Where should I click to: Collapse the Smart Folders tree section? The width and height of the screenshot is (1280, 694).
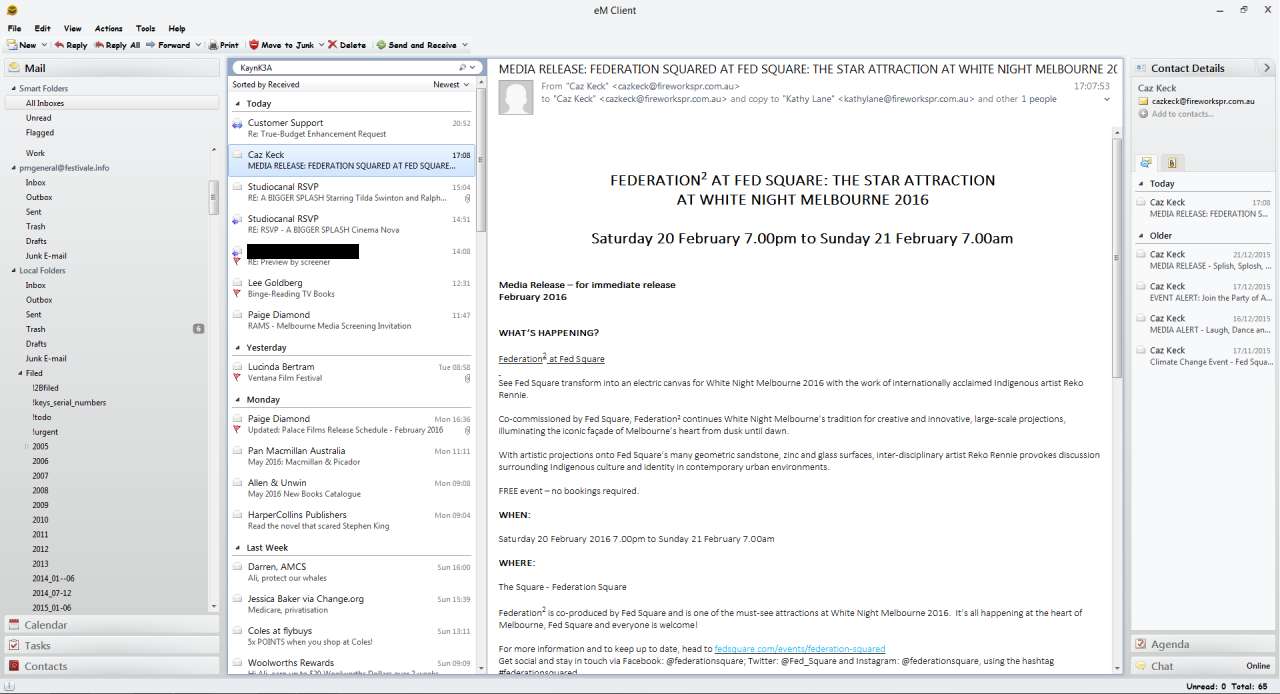(x=13, y=89)
